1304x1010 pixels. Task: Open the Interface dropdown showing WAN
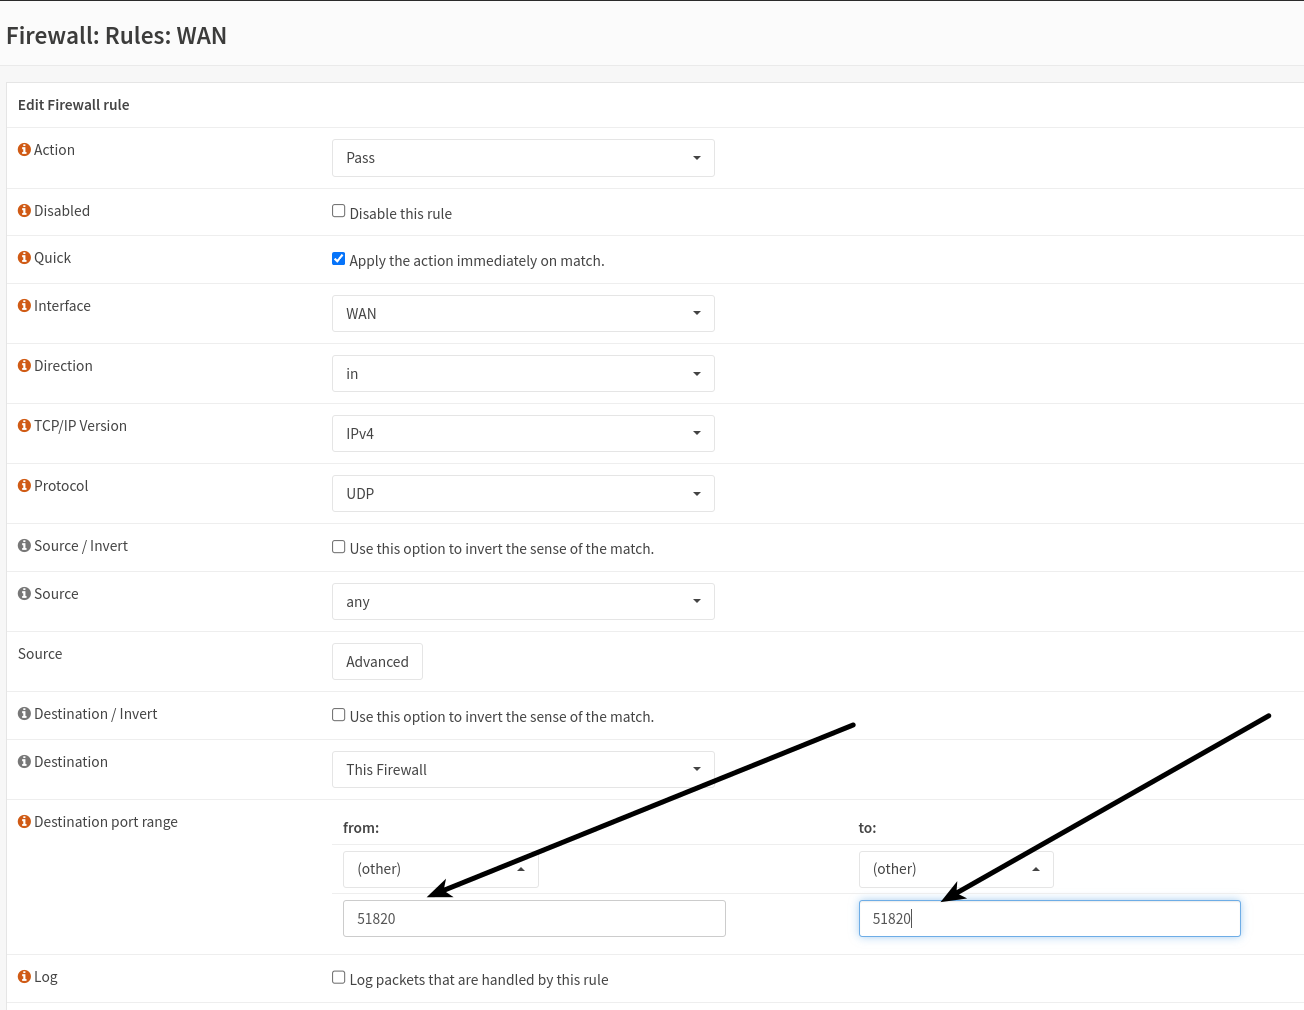coord(523,314)
